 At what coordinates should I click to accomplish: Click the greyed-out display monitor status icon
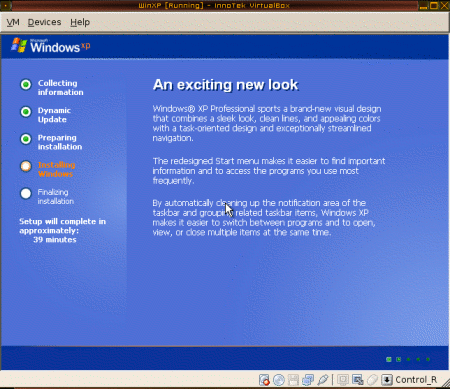pyautogui.click(x=343, y=380)
